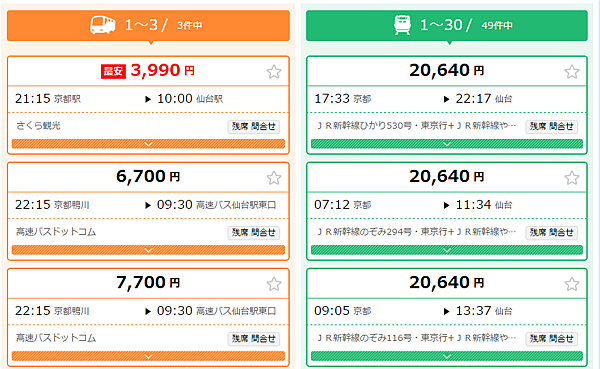Click the 6,700 円 price
The height and width of the screenshot is (369, 600).
pos(148,176)
